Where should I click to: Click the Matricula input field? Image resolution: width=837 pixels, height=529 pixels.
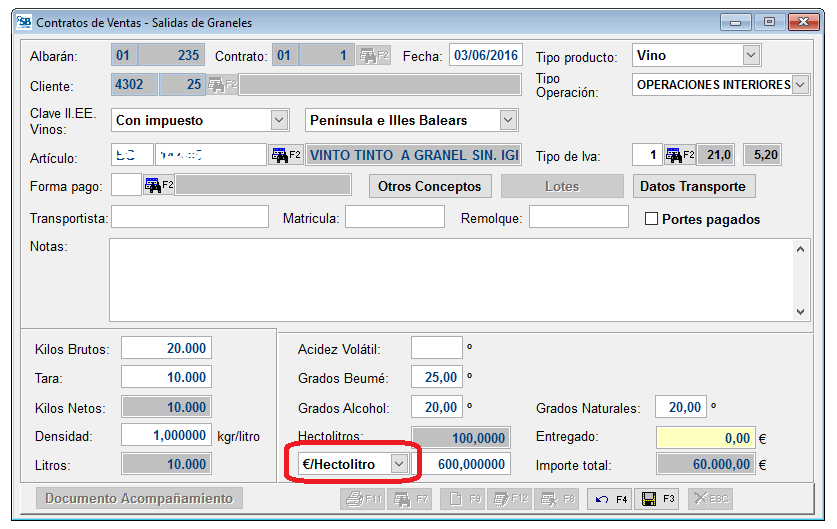click(x=395, y=217)
